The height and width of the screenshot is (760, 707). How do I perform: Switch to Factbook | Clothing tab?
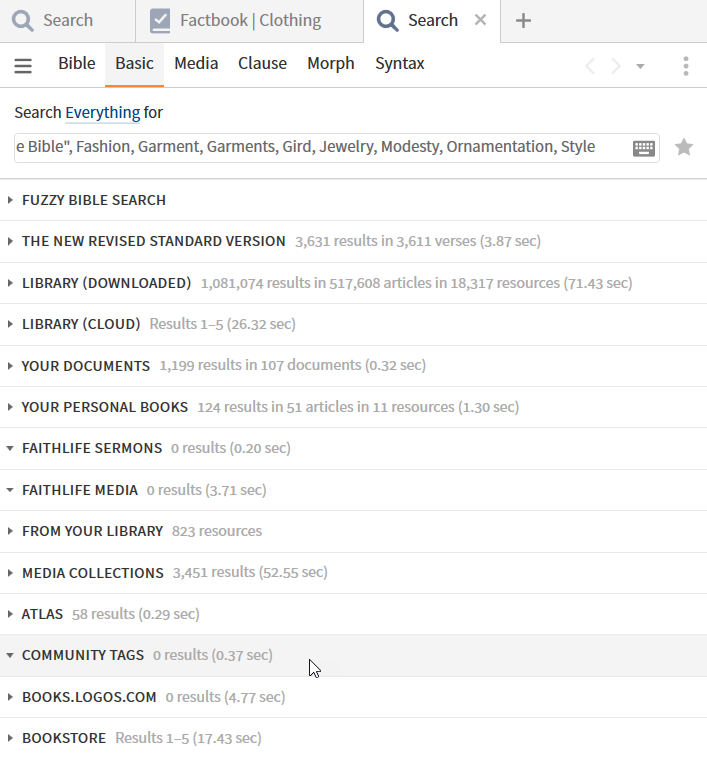click(250, 21)
